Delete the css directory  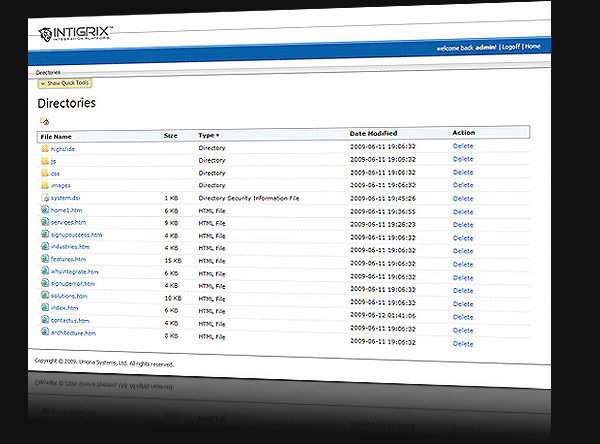click(463, 172)
